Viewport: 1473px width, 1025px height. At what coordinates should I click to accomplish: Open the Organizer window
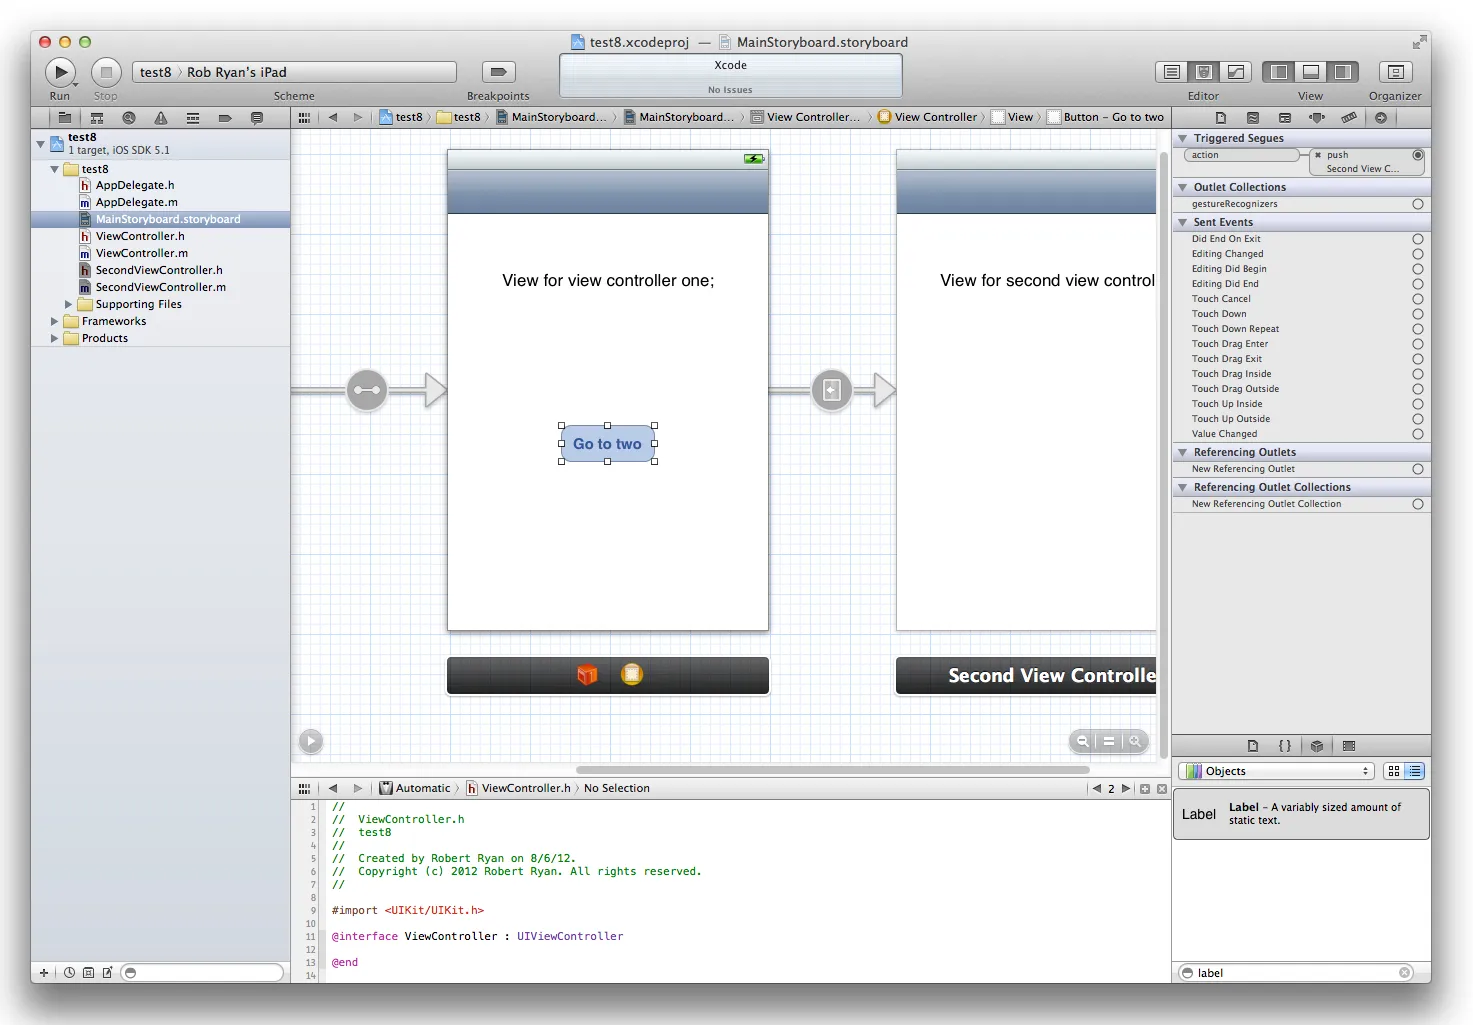tap(1395, 72)
